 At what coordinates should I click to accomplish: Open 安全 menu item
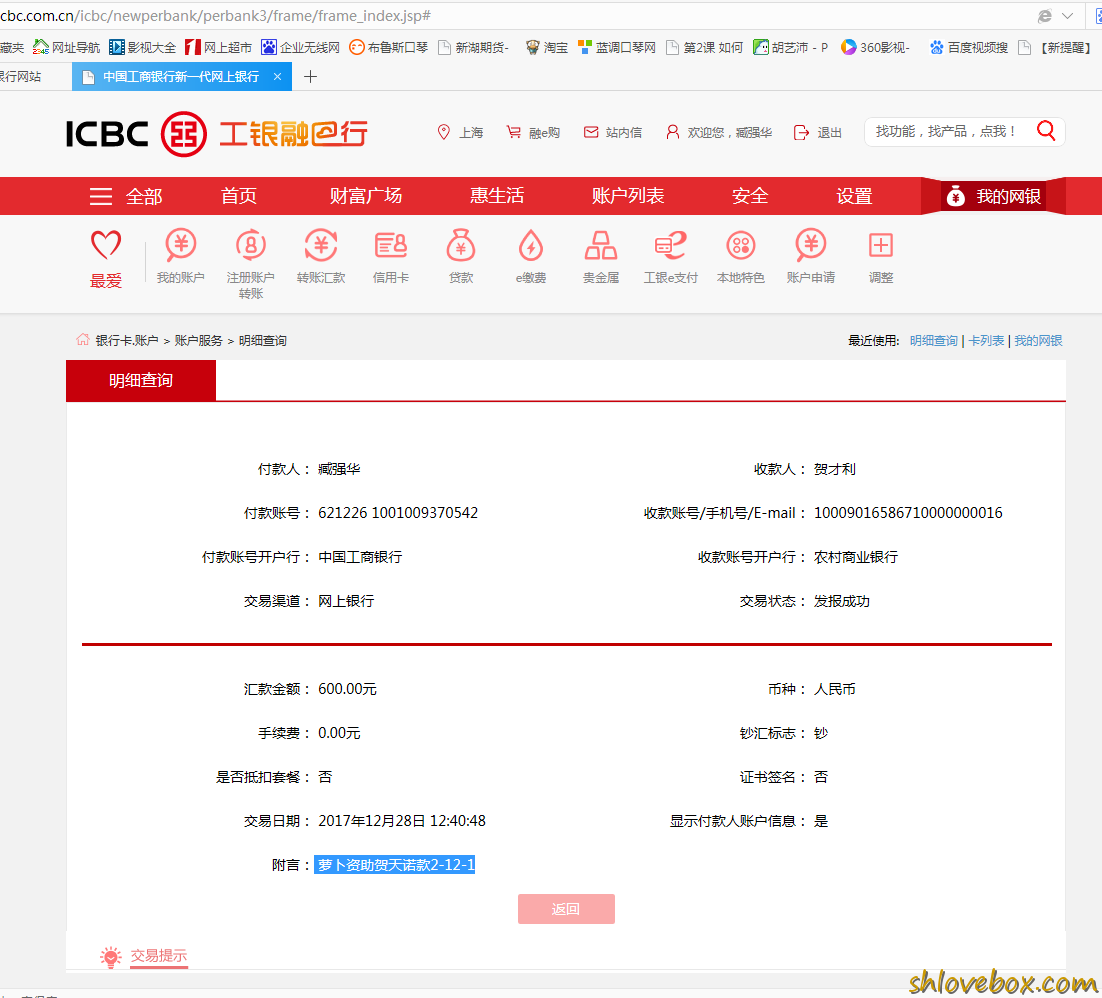pyautogui.click(x=750, y=196)
